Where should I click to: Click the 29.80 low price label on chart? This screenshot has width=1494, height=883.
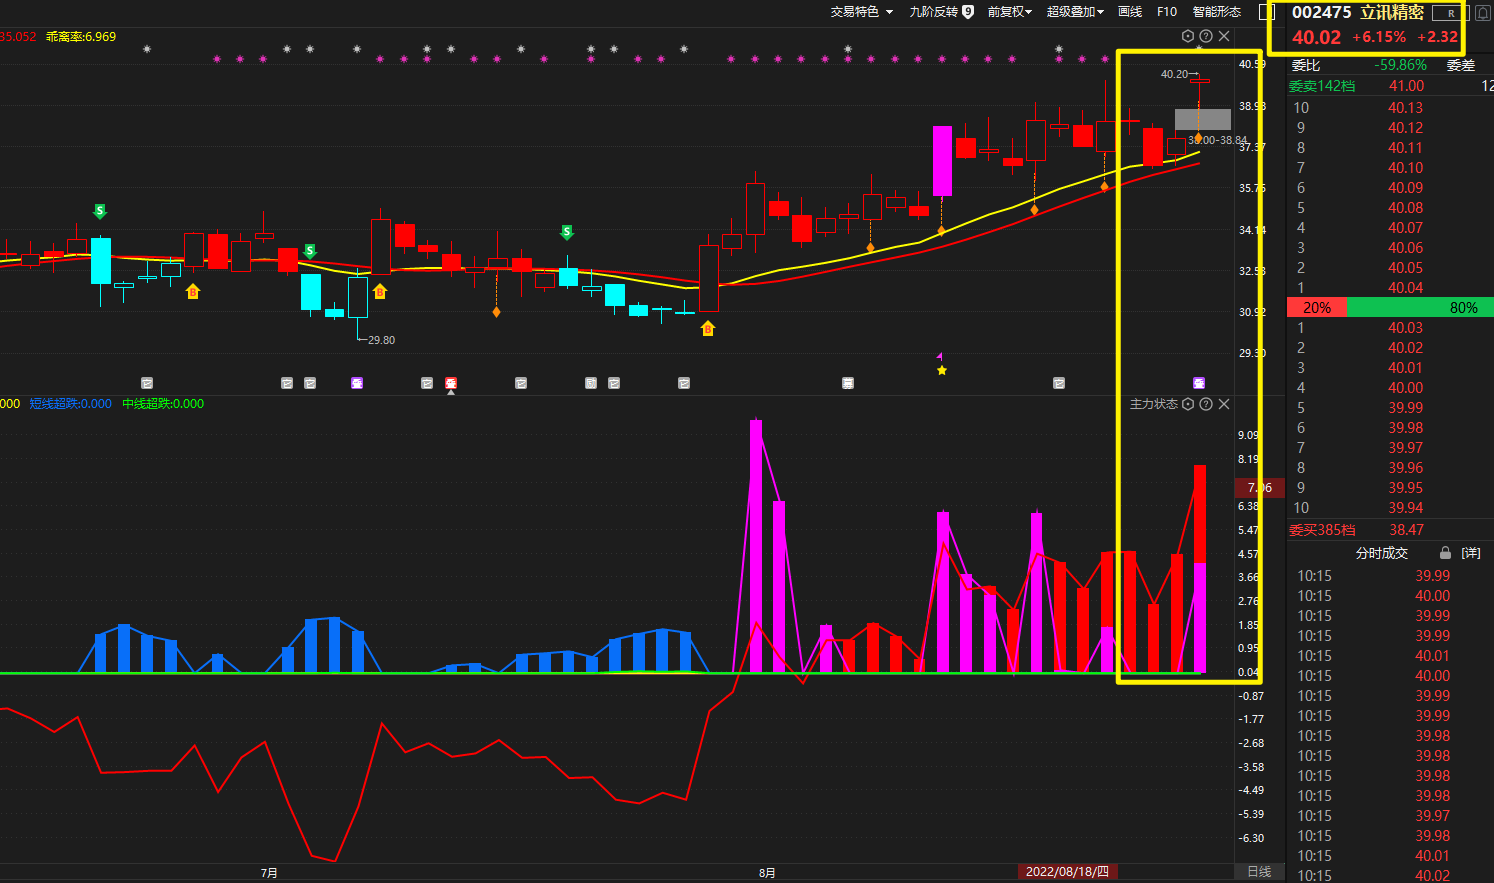381,340
